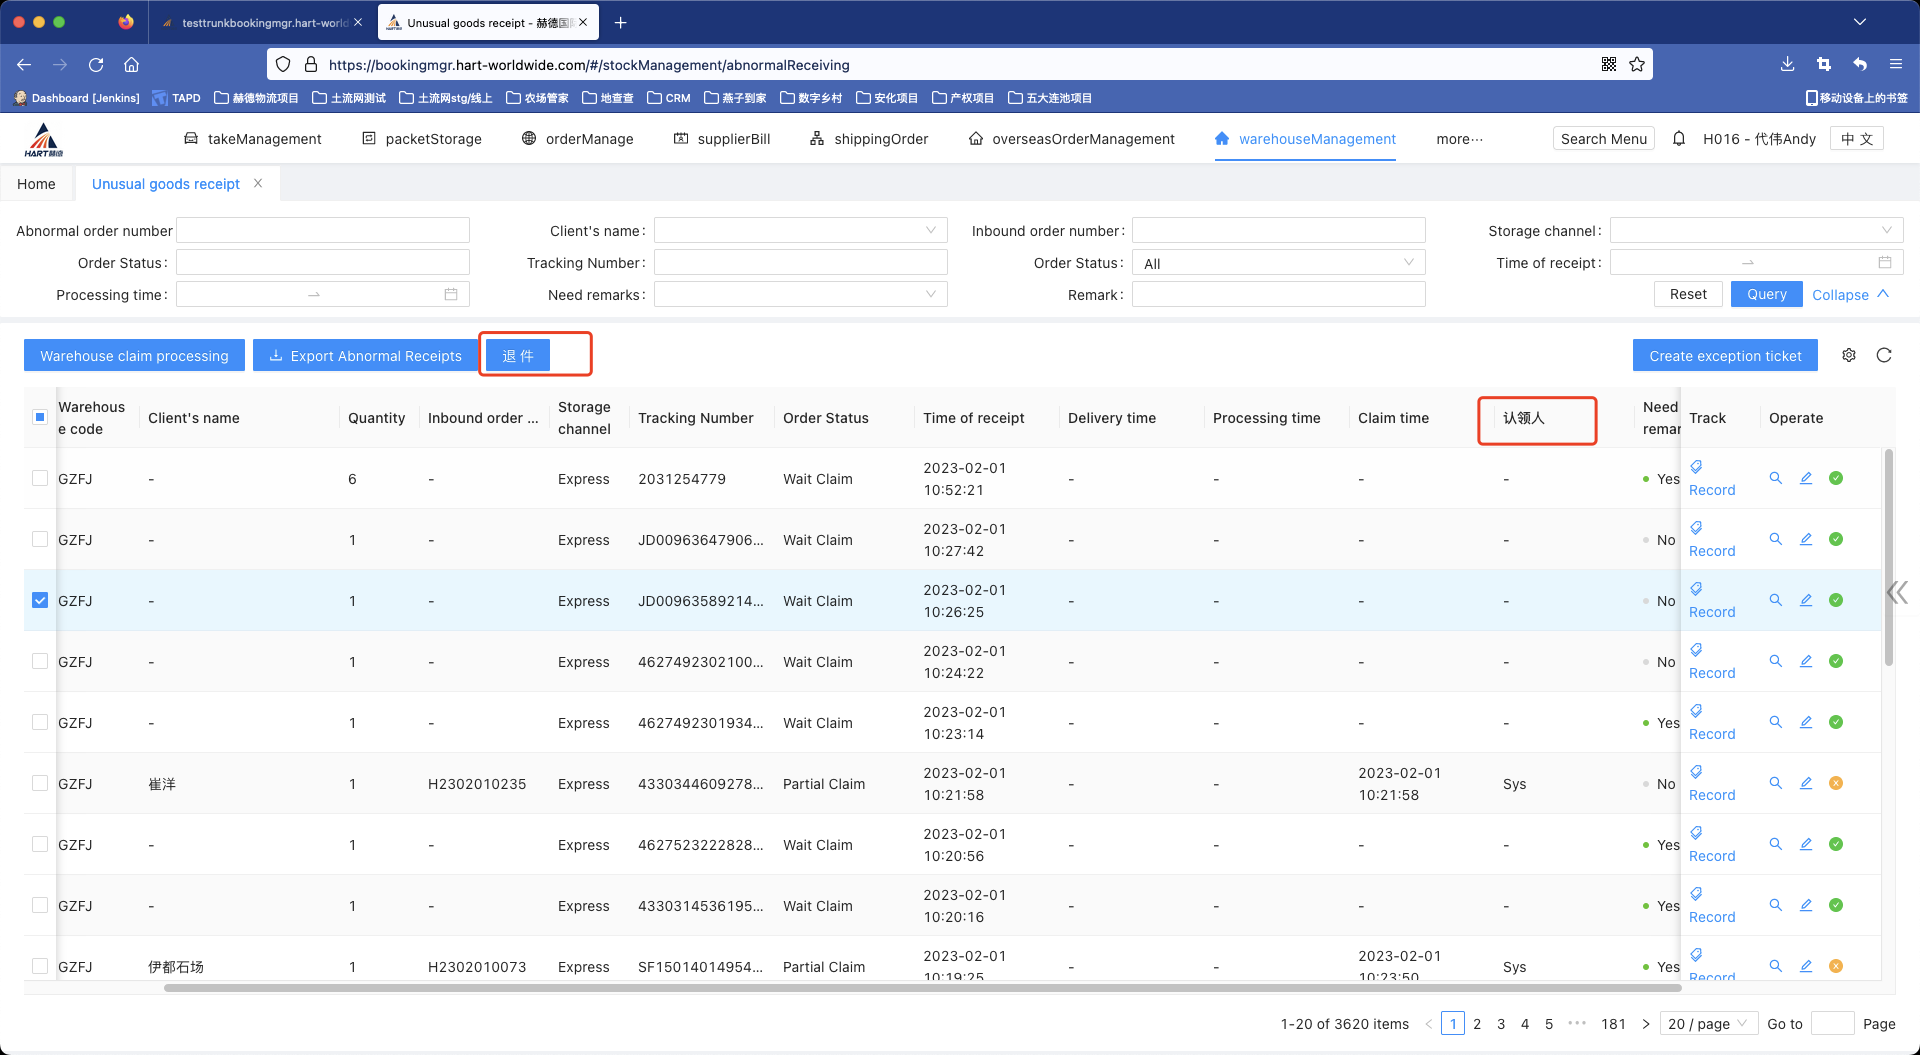Open the Storage channel dropdown
The width and height of the screenshot is (1920, 1055).
pos(1755,231)
